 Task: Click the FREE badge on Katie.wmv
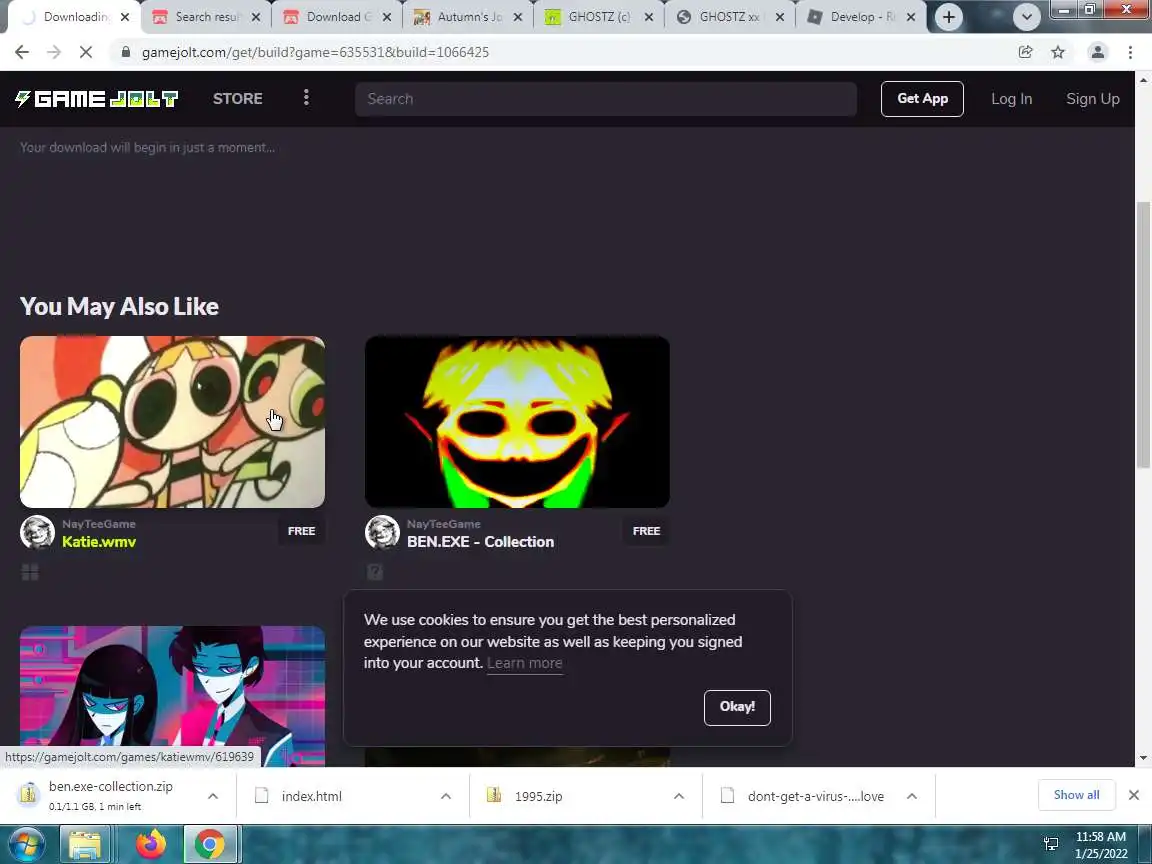301,530
